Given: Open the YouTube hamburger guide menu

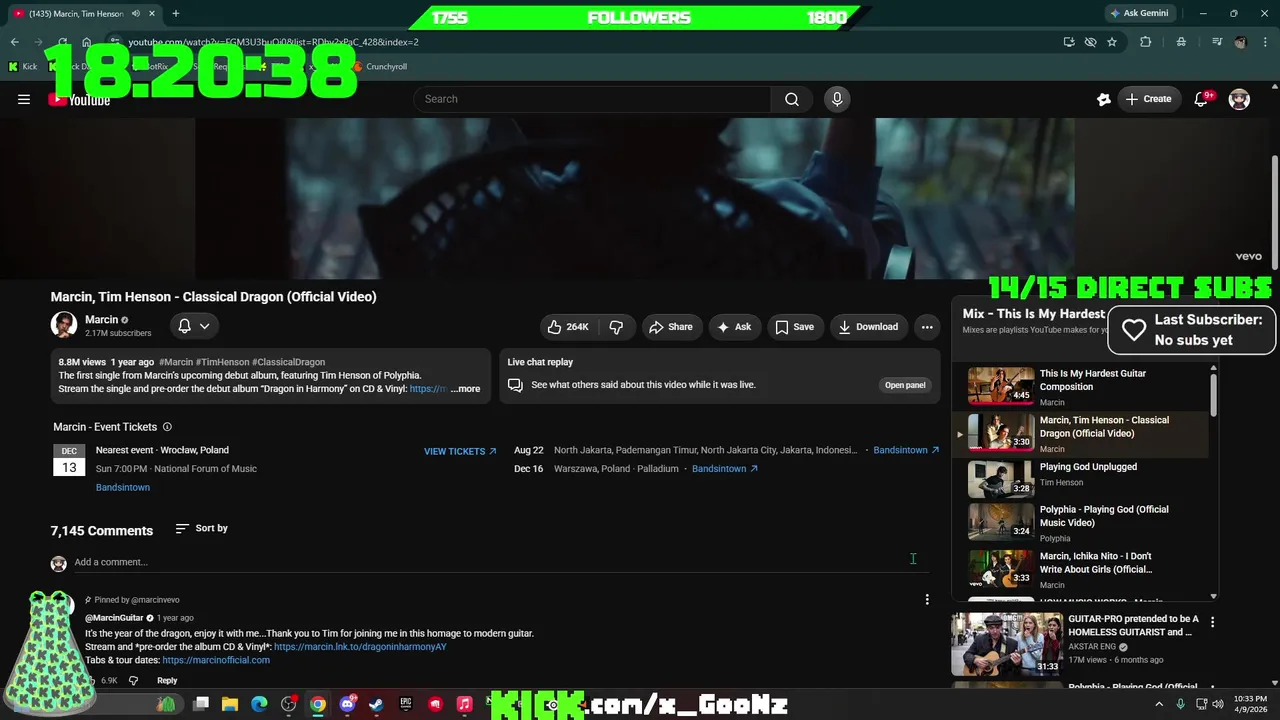Looking at the screenshot, I should [24, 99].
